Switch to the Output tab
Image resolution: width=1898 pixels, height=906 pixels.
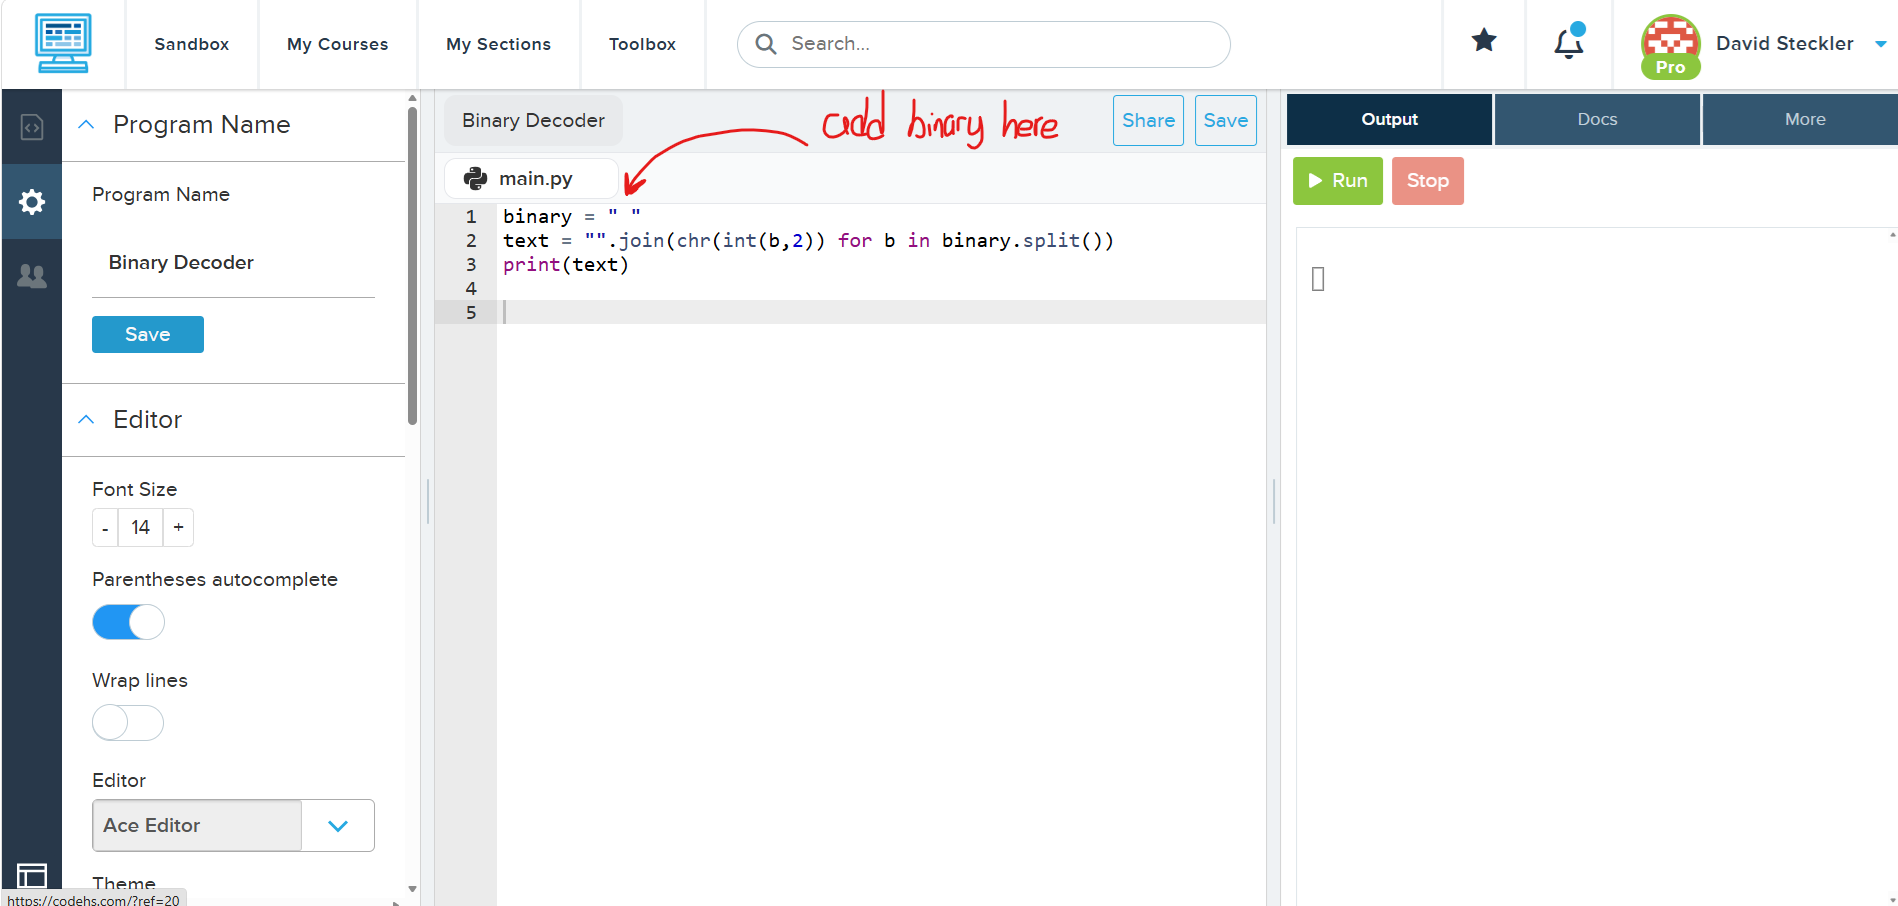1389,119
